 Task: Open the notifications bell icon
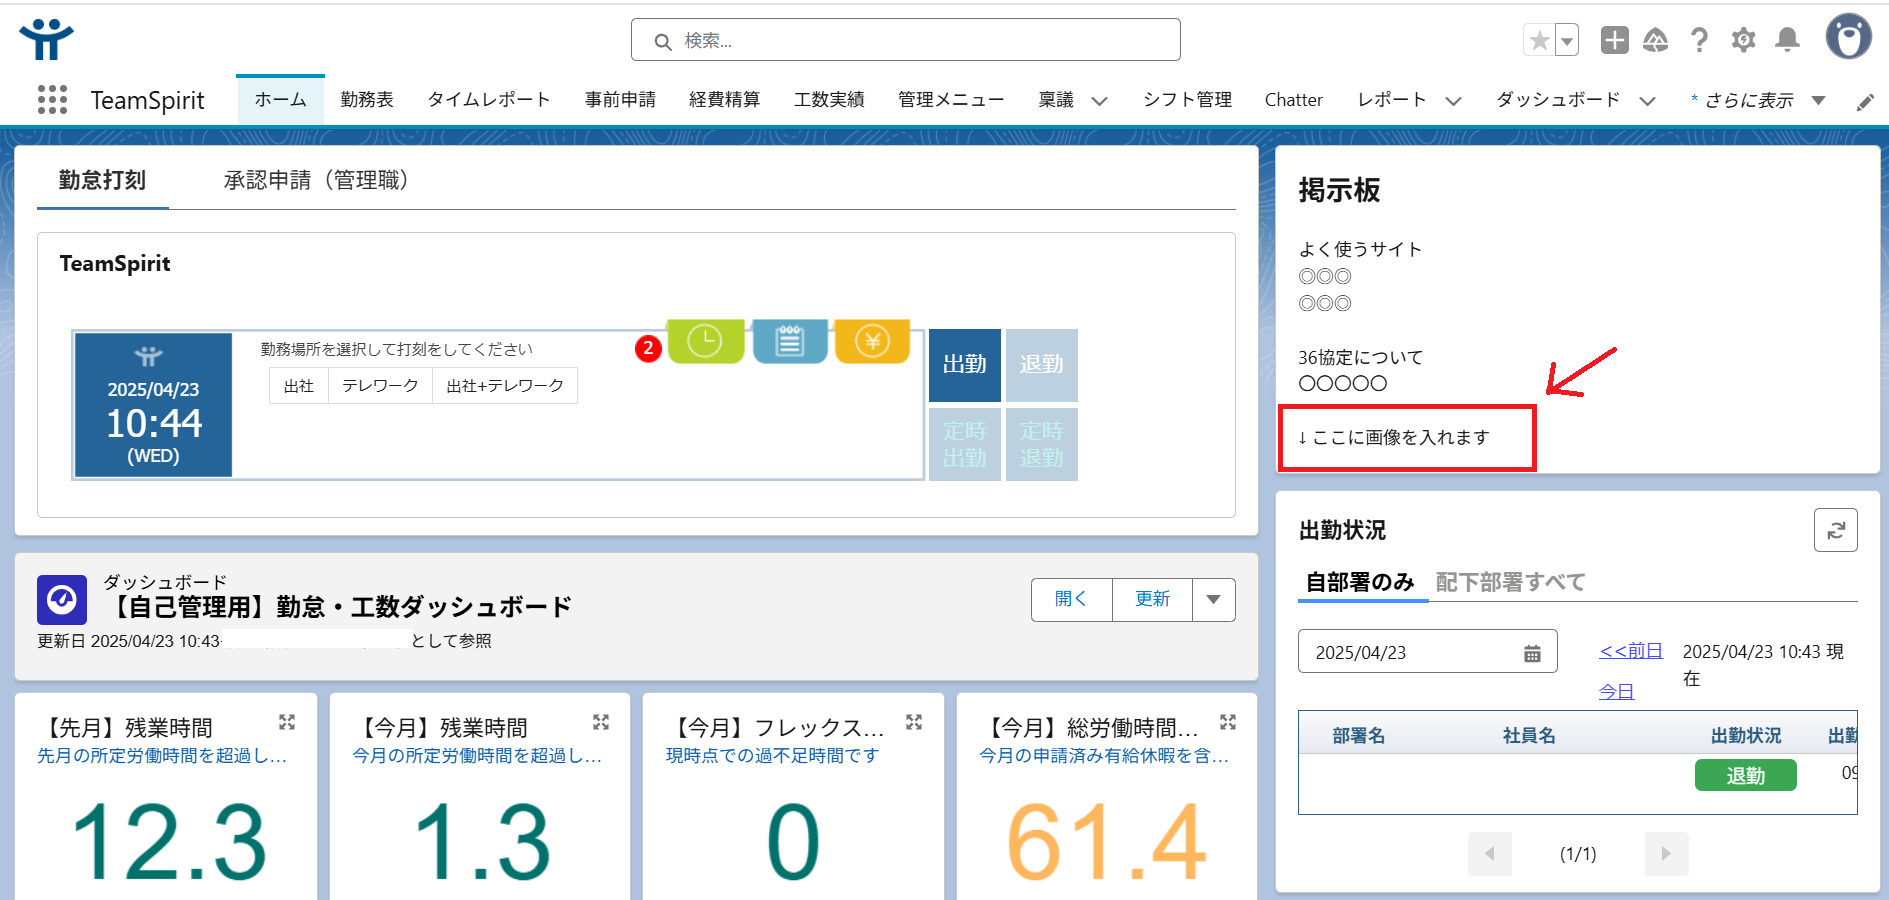pos(1787,40)
